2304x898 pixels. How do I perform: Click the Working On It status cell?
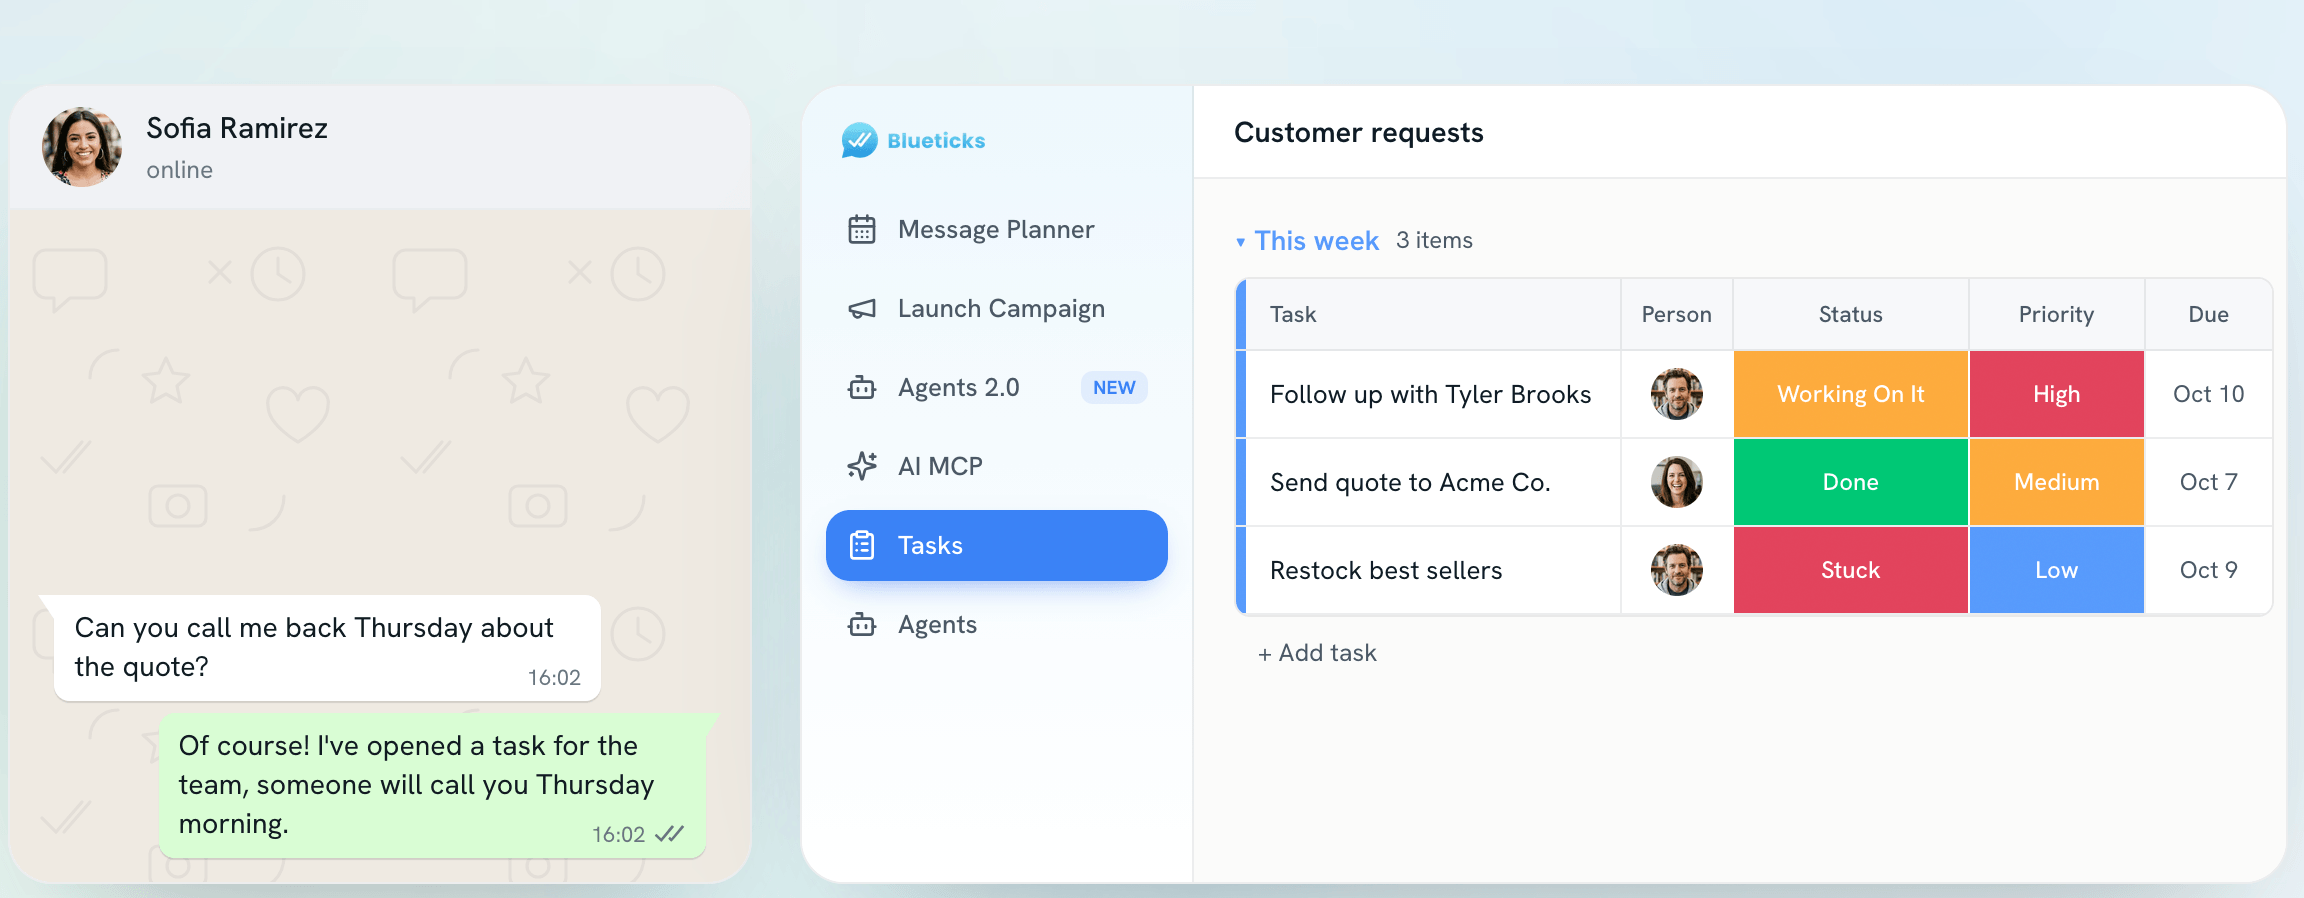pyautogui.click(x=1850, y=394)
